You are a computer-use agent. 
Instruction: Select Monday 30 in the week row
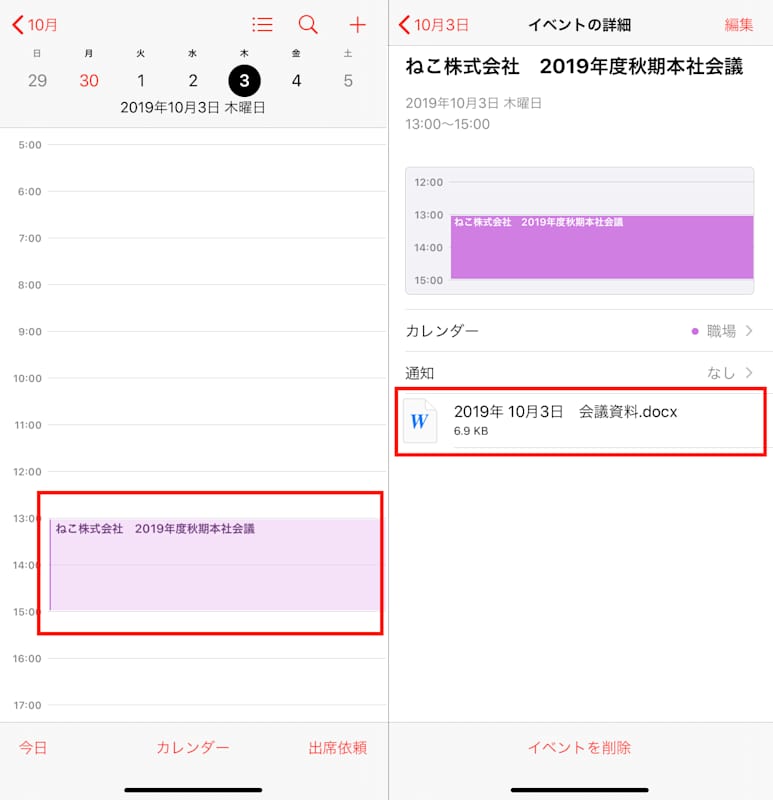[x=89, y=80]
